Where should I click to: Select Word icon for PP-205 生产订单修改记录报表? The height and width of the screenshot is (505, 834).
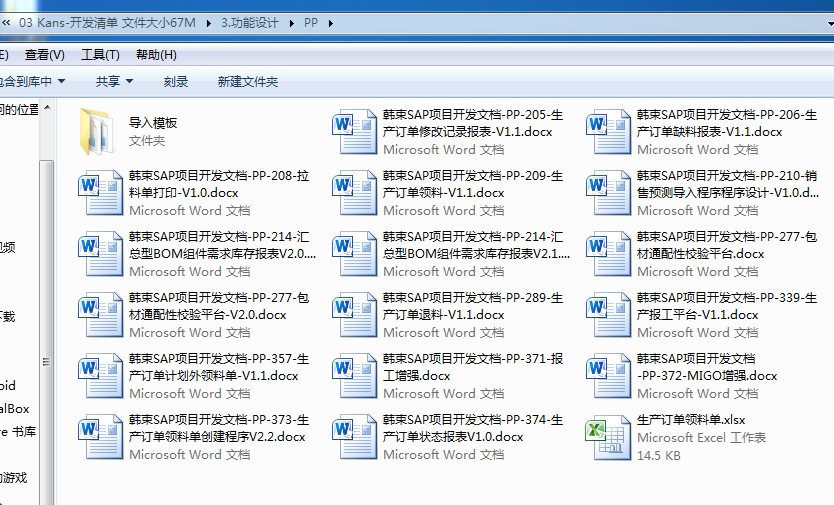click(354, 131)
